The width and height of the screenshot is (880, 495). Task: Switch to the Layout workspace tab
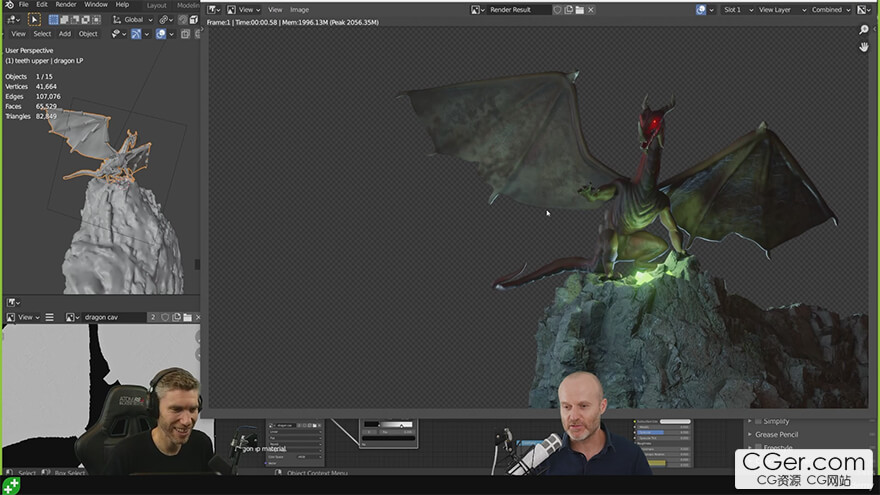(x=157, y=5)
